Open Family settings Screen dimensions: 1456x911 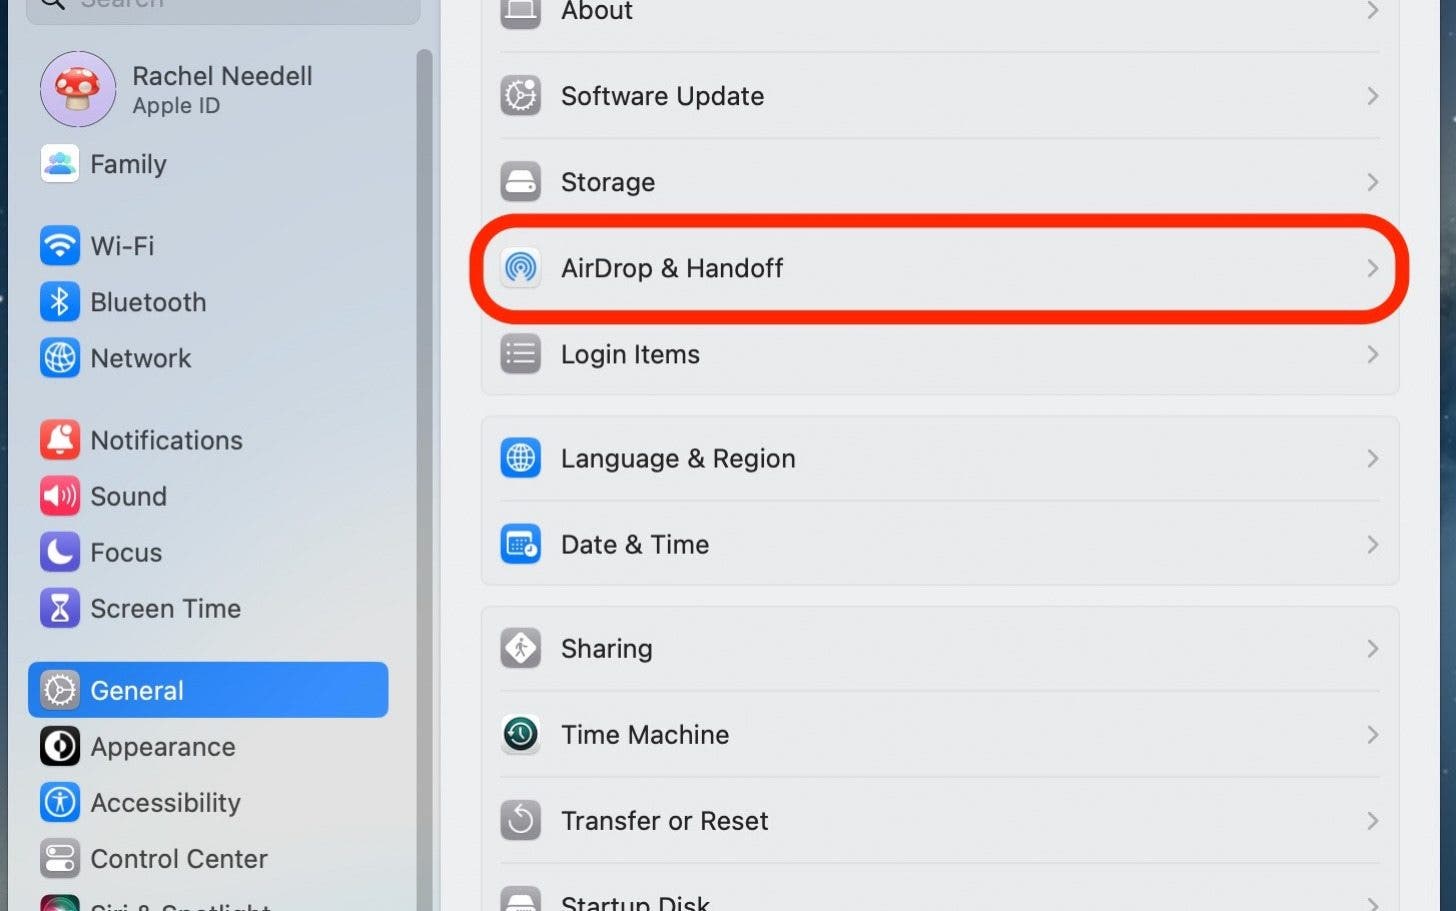[x=128, y=164]
